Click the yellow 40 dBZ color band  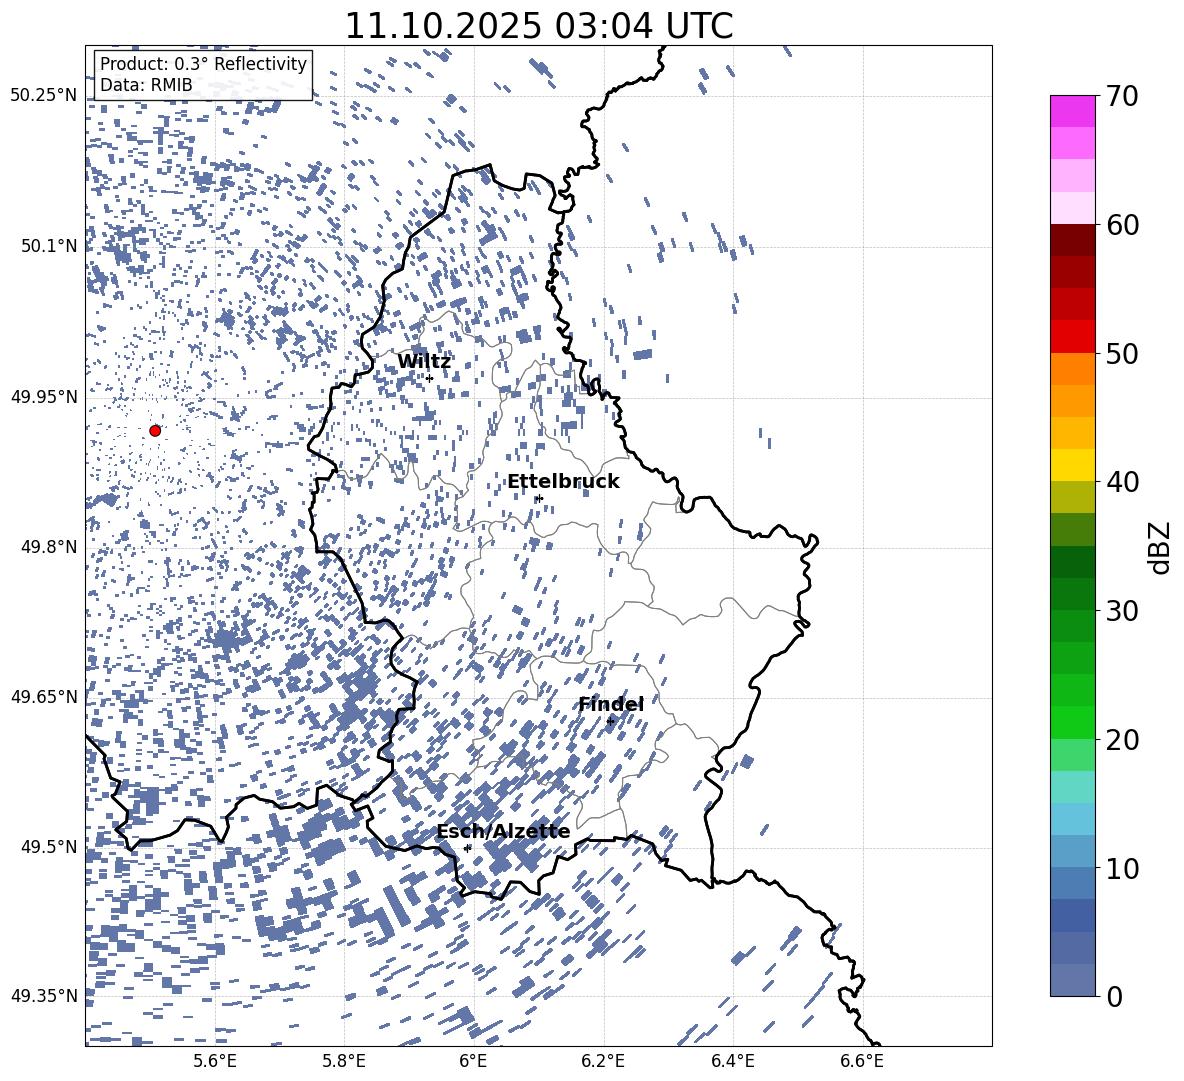coord(1072,465)
